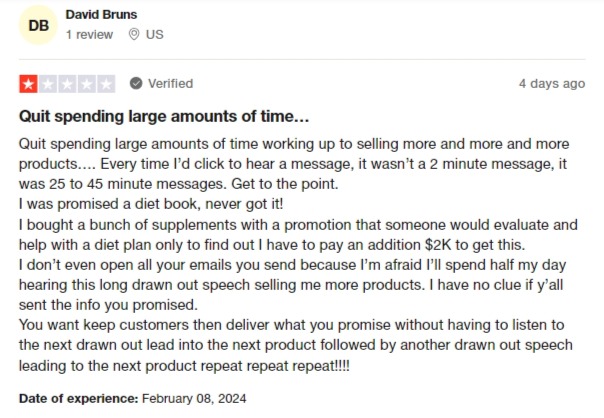The width and height of the screenshot is (604, 418).
Task: Click the US country label
Action: (154, 35)
